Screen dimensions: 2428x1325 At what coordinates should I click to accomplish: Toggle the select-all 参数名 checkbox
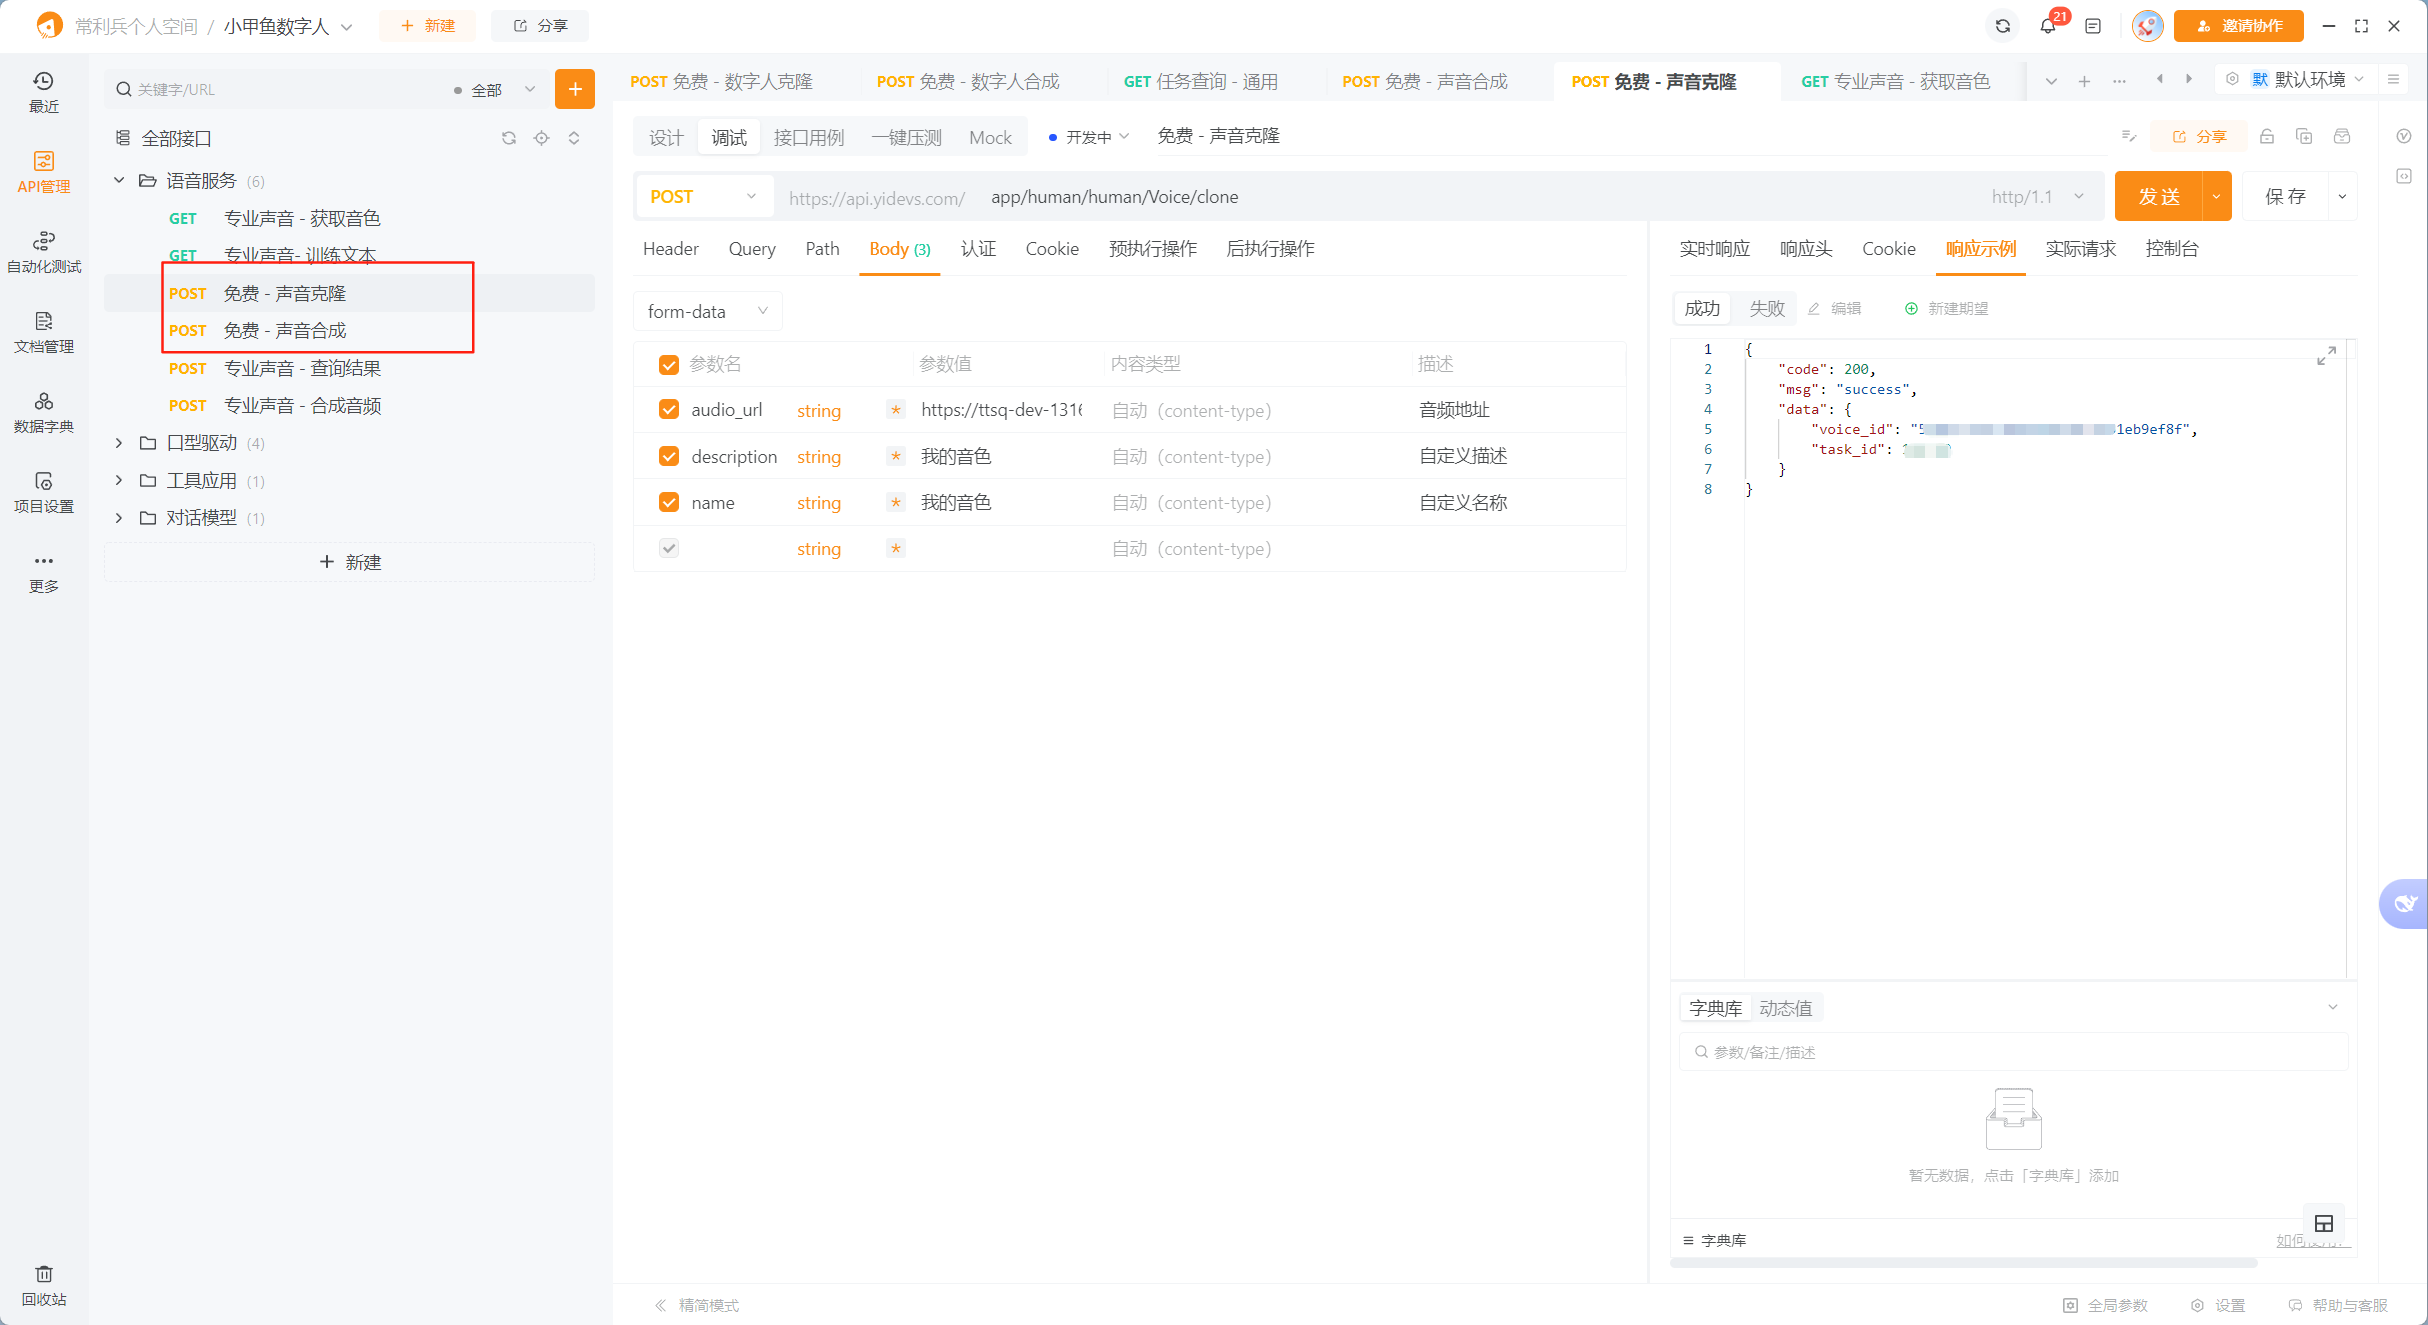coord(669,365)
